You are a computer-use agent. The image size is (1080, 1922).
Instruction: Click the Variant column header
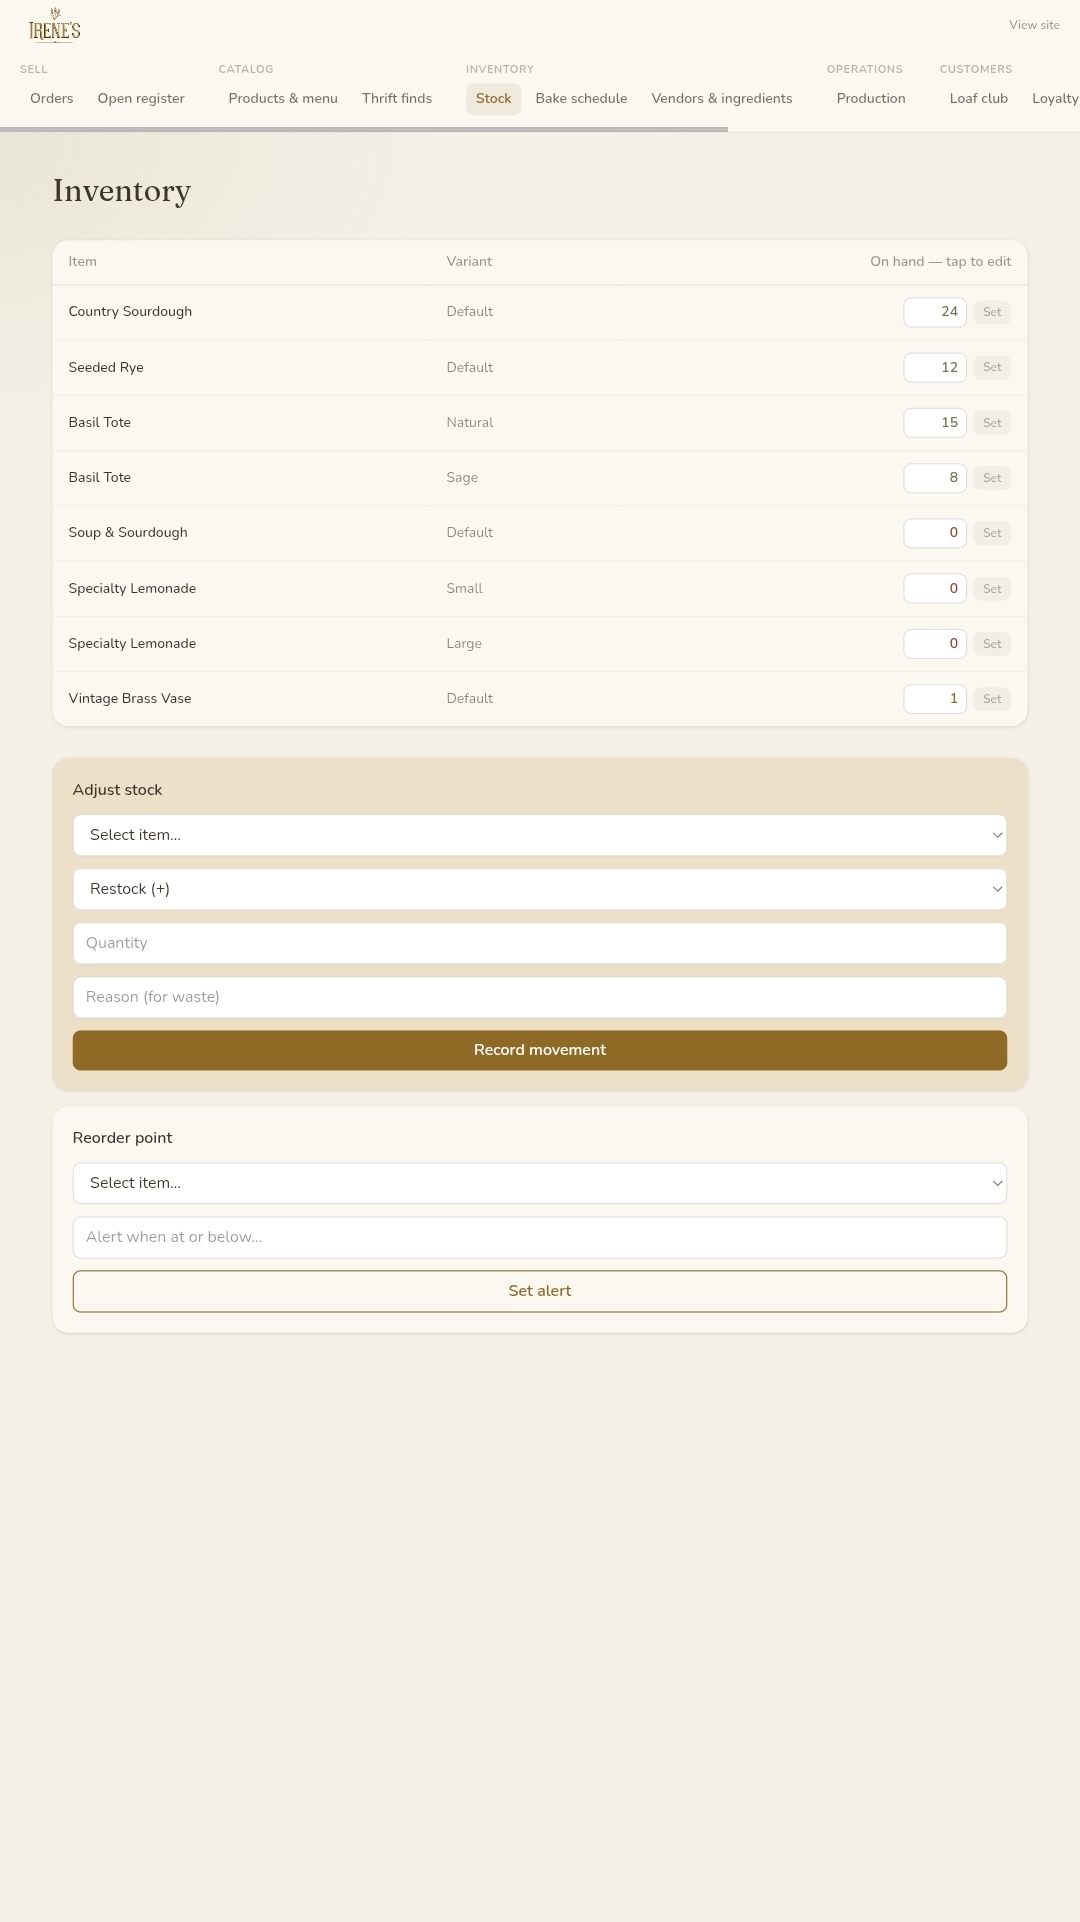click(469, 262)
